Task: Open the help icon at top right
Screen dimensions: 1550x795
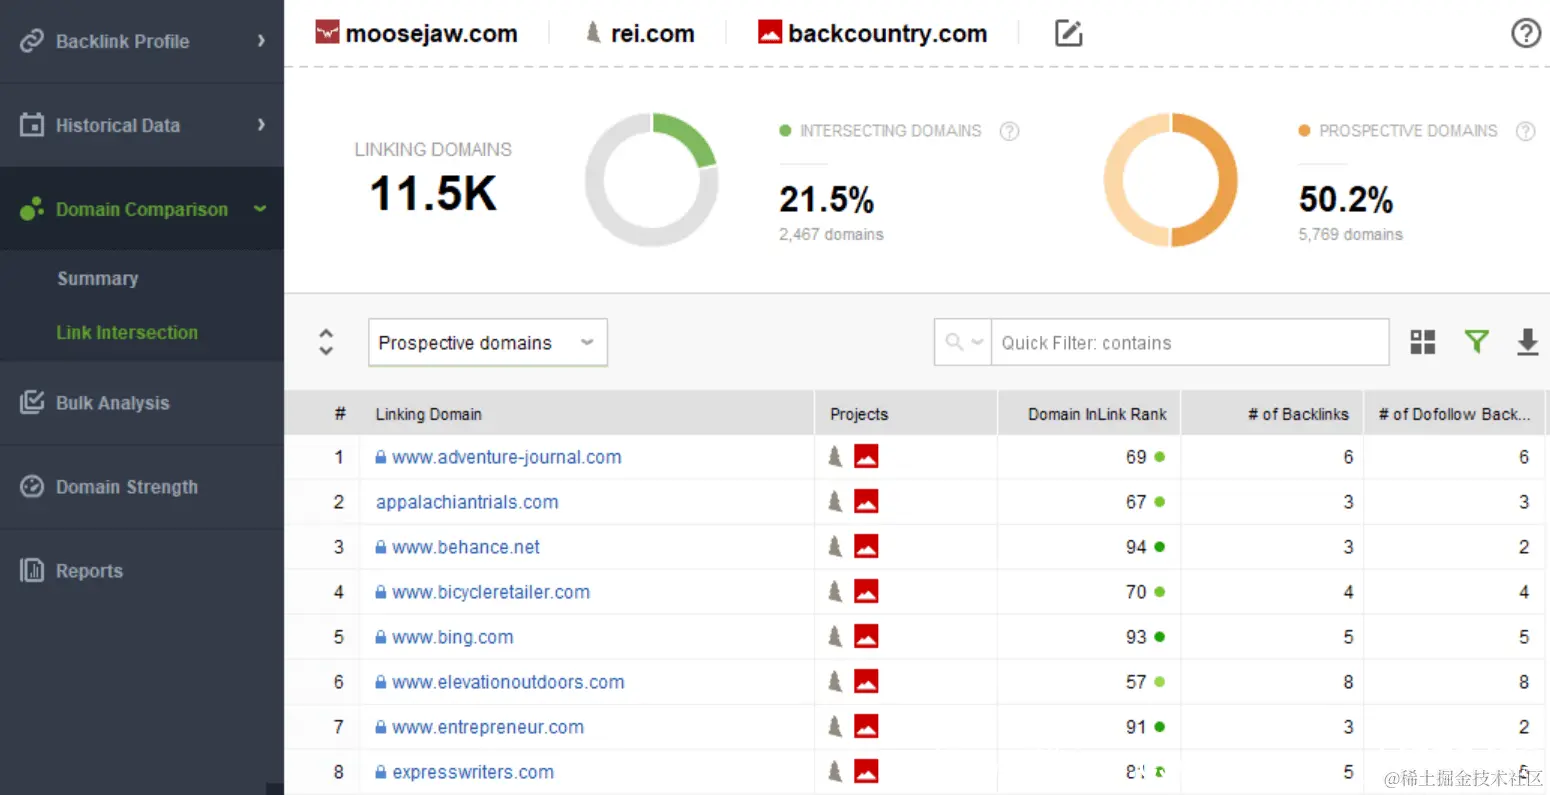Action: coord(1525,33)
